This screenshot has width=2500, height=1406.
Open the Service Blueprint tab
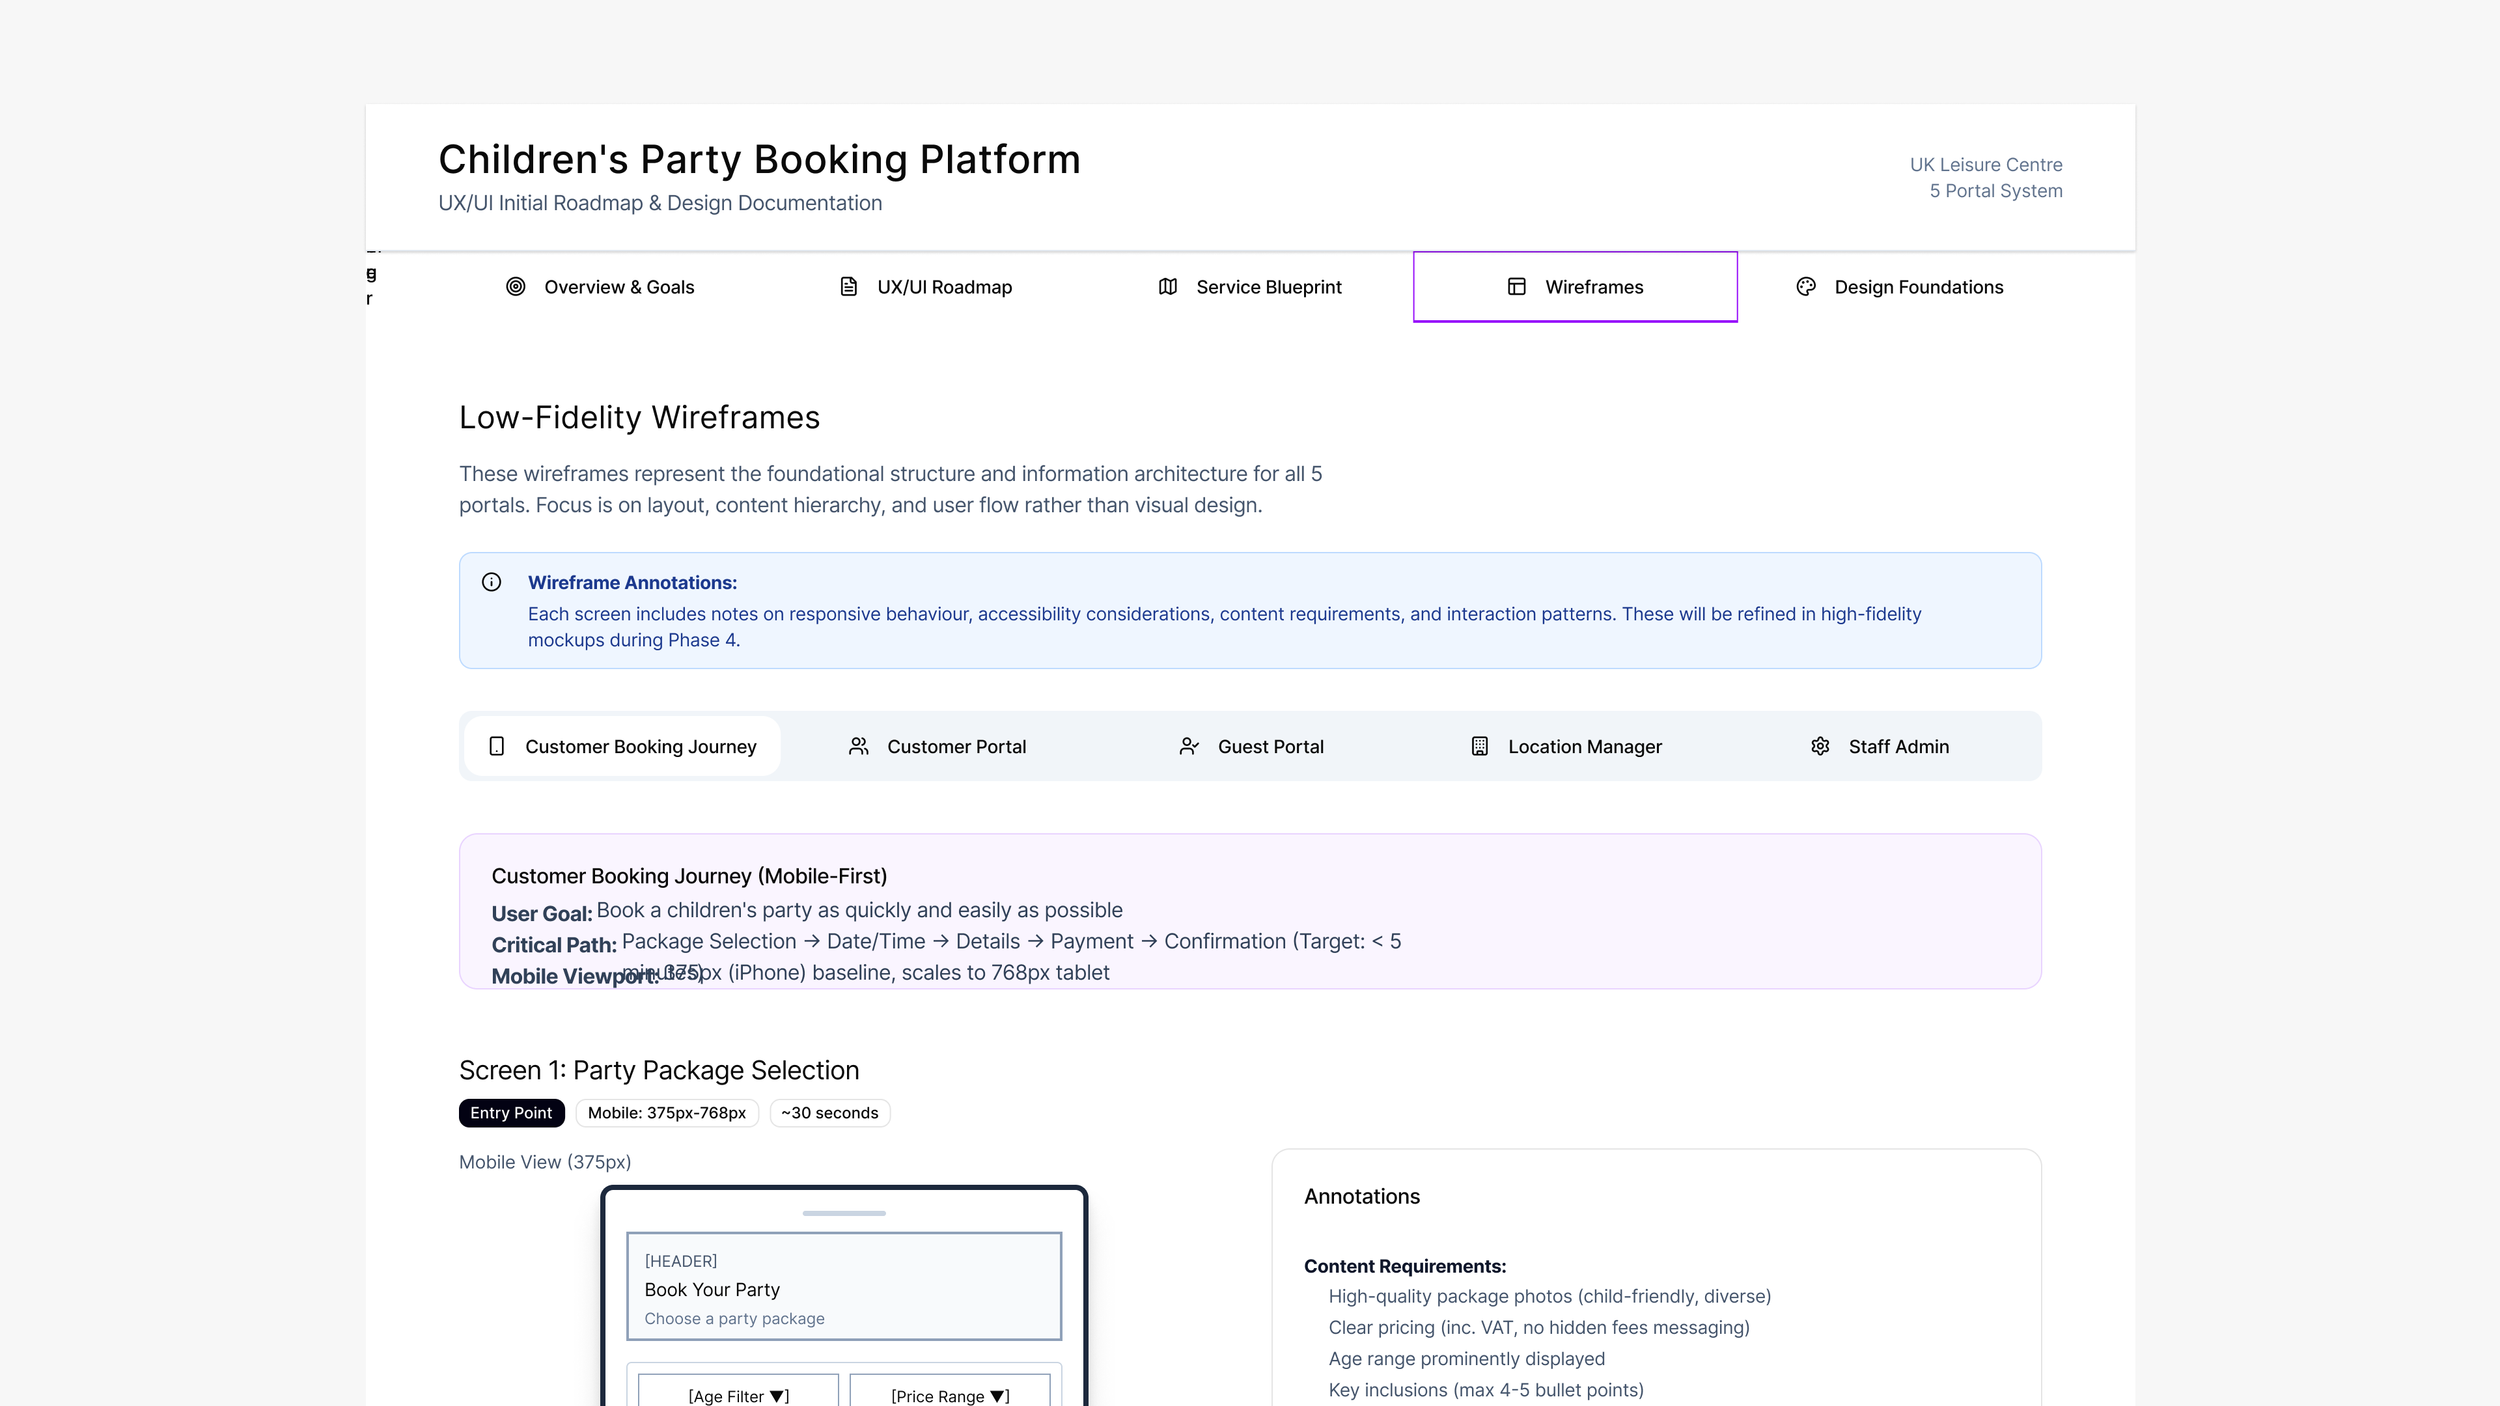click(x=1250, y=287)
